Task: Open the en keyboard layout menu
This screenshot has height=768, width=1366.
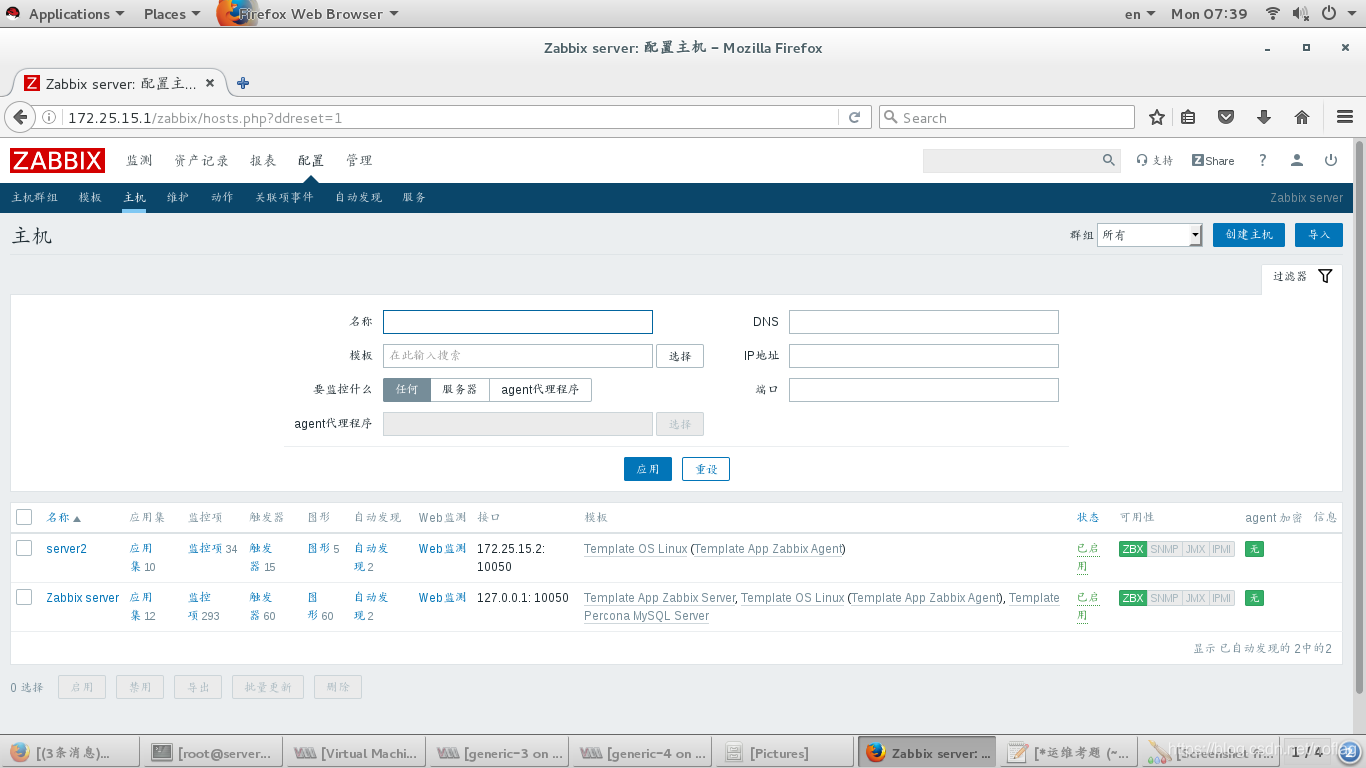Action: point(1139,14)
